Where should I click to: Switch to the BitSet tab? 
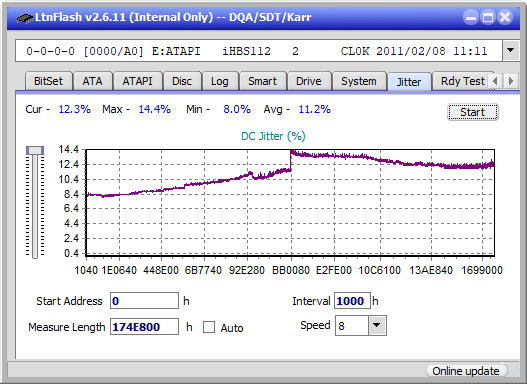point(48,81)
